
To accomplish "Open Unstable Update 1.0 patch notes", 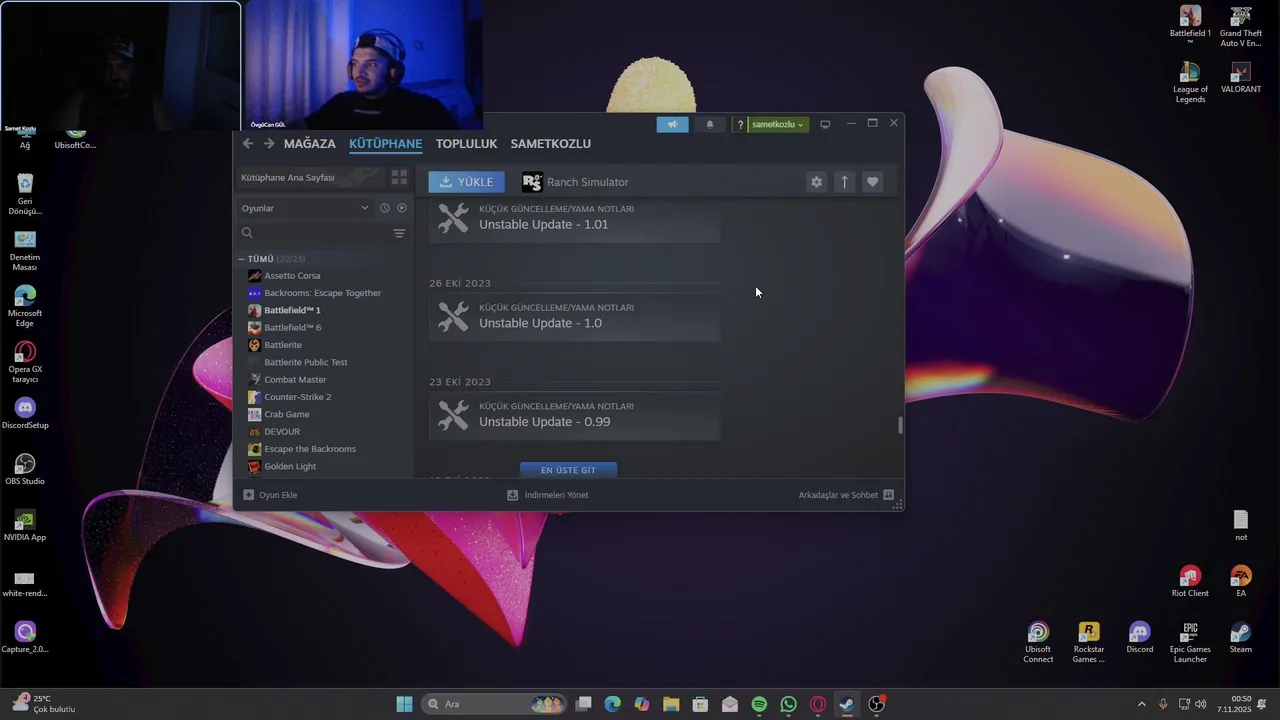I will [x=574, y=316].
